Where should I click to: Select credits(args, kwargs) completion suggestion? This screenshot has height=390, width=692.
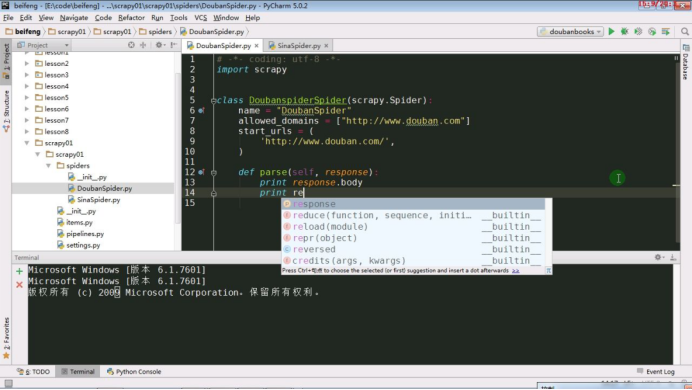click(x=413, y=261)
